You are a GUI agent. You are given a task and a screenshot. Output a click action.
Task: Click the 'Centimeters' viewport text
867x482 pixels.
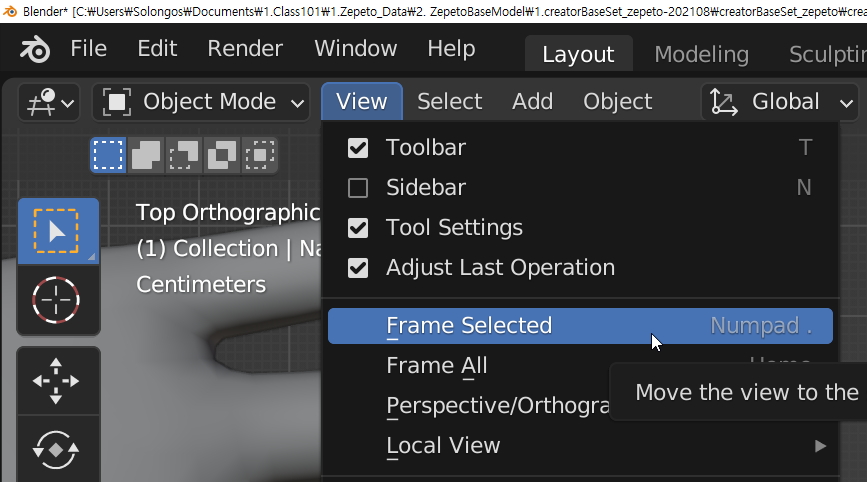pyautogui.click(x=201, y=285)
